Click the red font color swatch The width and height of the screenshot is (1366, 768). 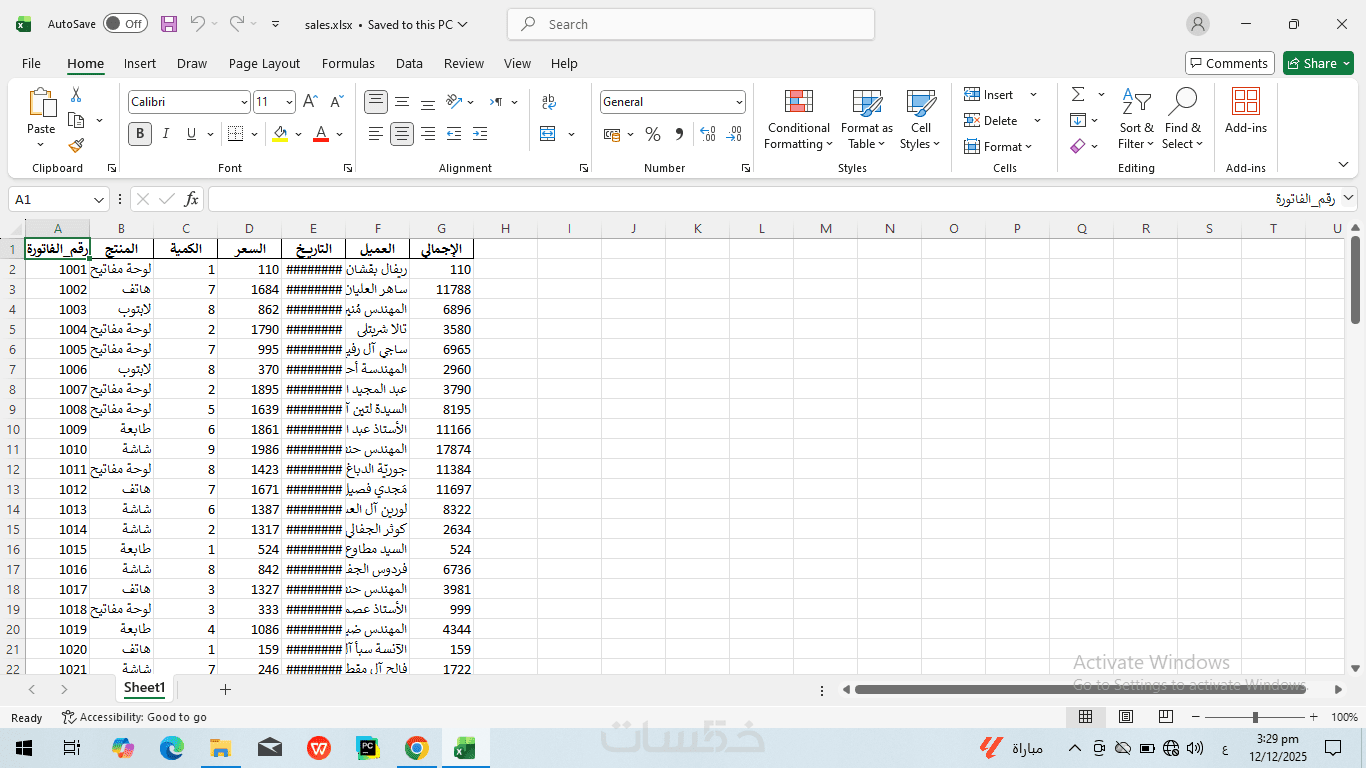point(321,134)
